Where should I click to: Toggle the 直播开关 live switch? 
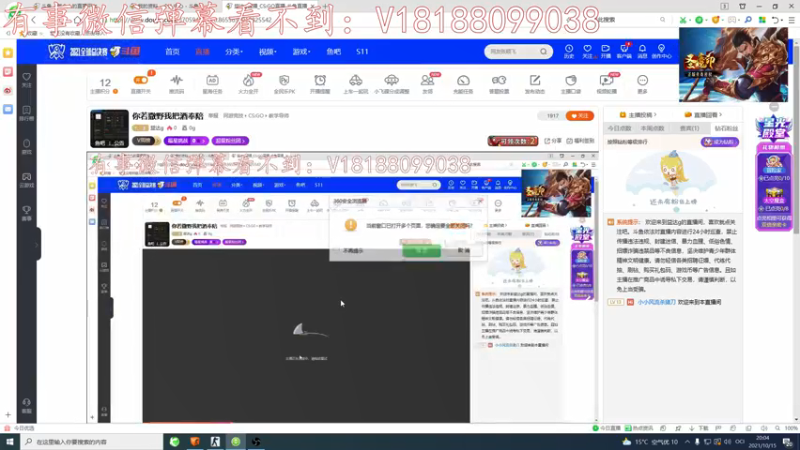(141, 81)
